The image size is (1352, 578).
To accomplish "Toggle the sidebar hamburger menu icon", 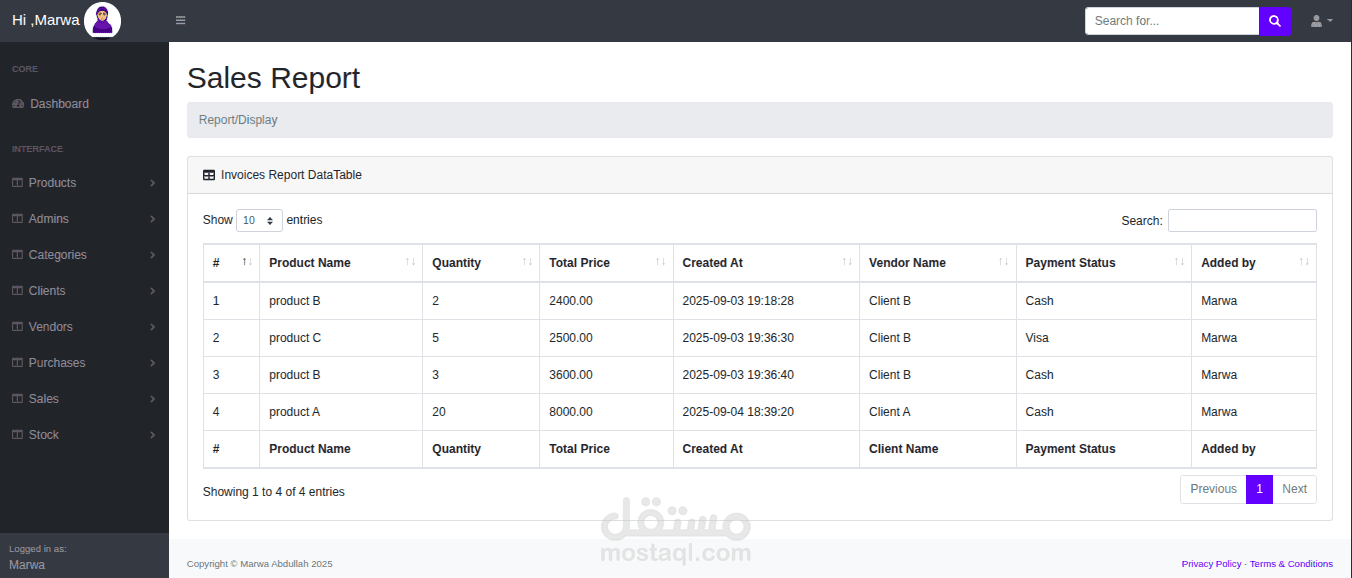I will (x=180, y=20).
